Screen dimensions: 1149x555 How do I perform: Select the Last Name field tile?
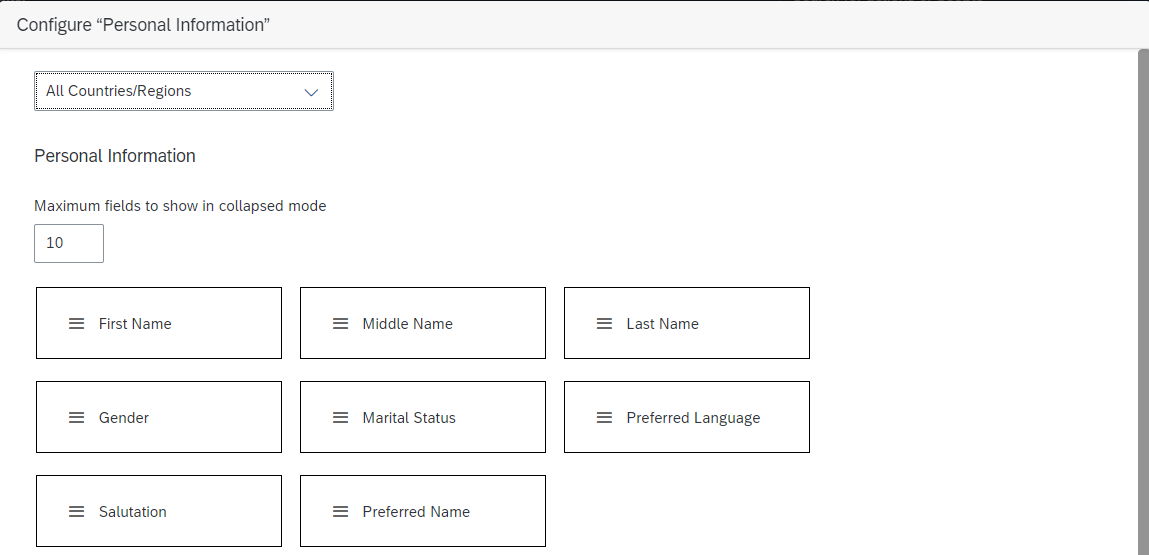(x=687, y=323)
